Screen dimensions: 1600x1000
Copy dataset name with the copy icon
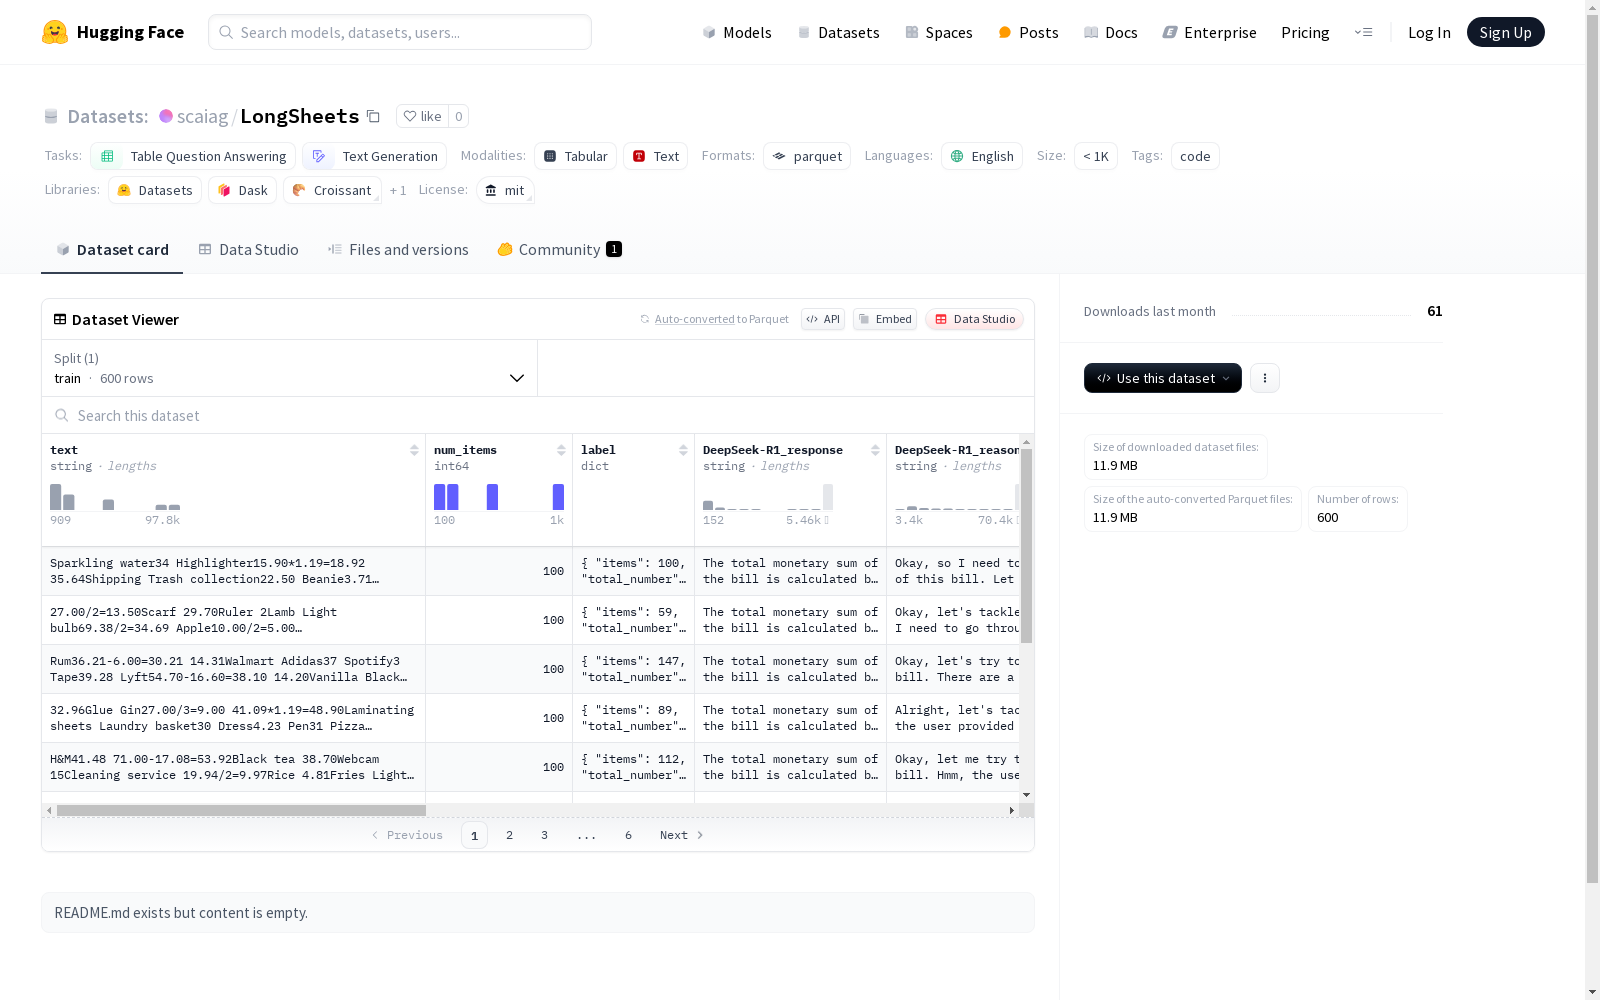(373, 116)
